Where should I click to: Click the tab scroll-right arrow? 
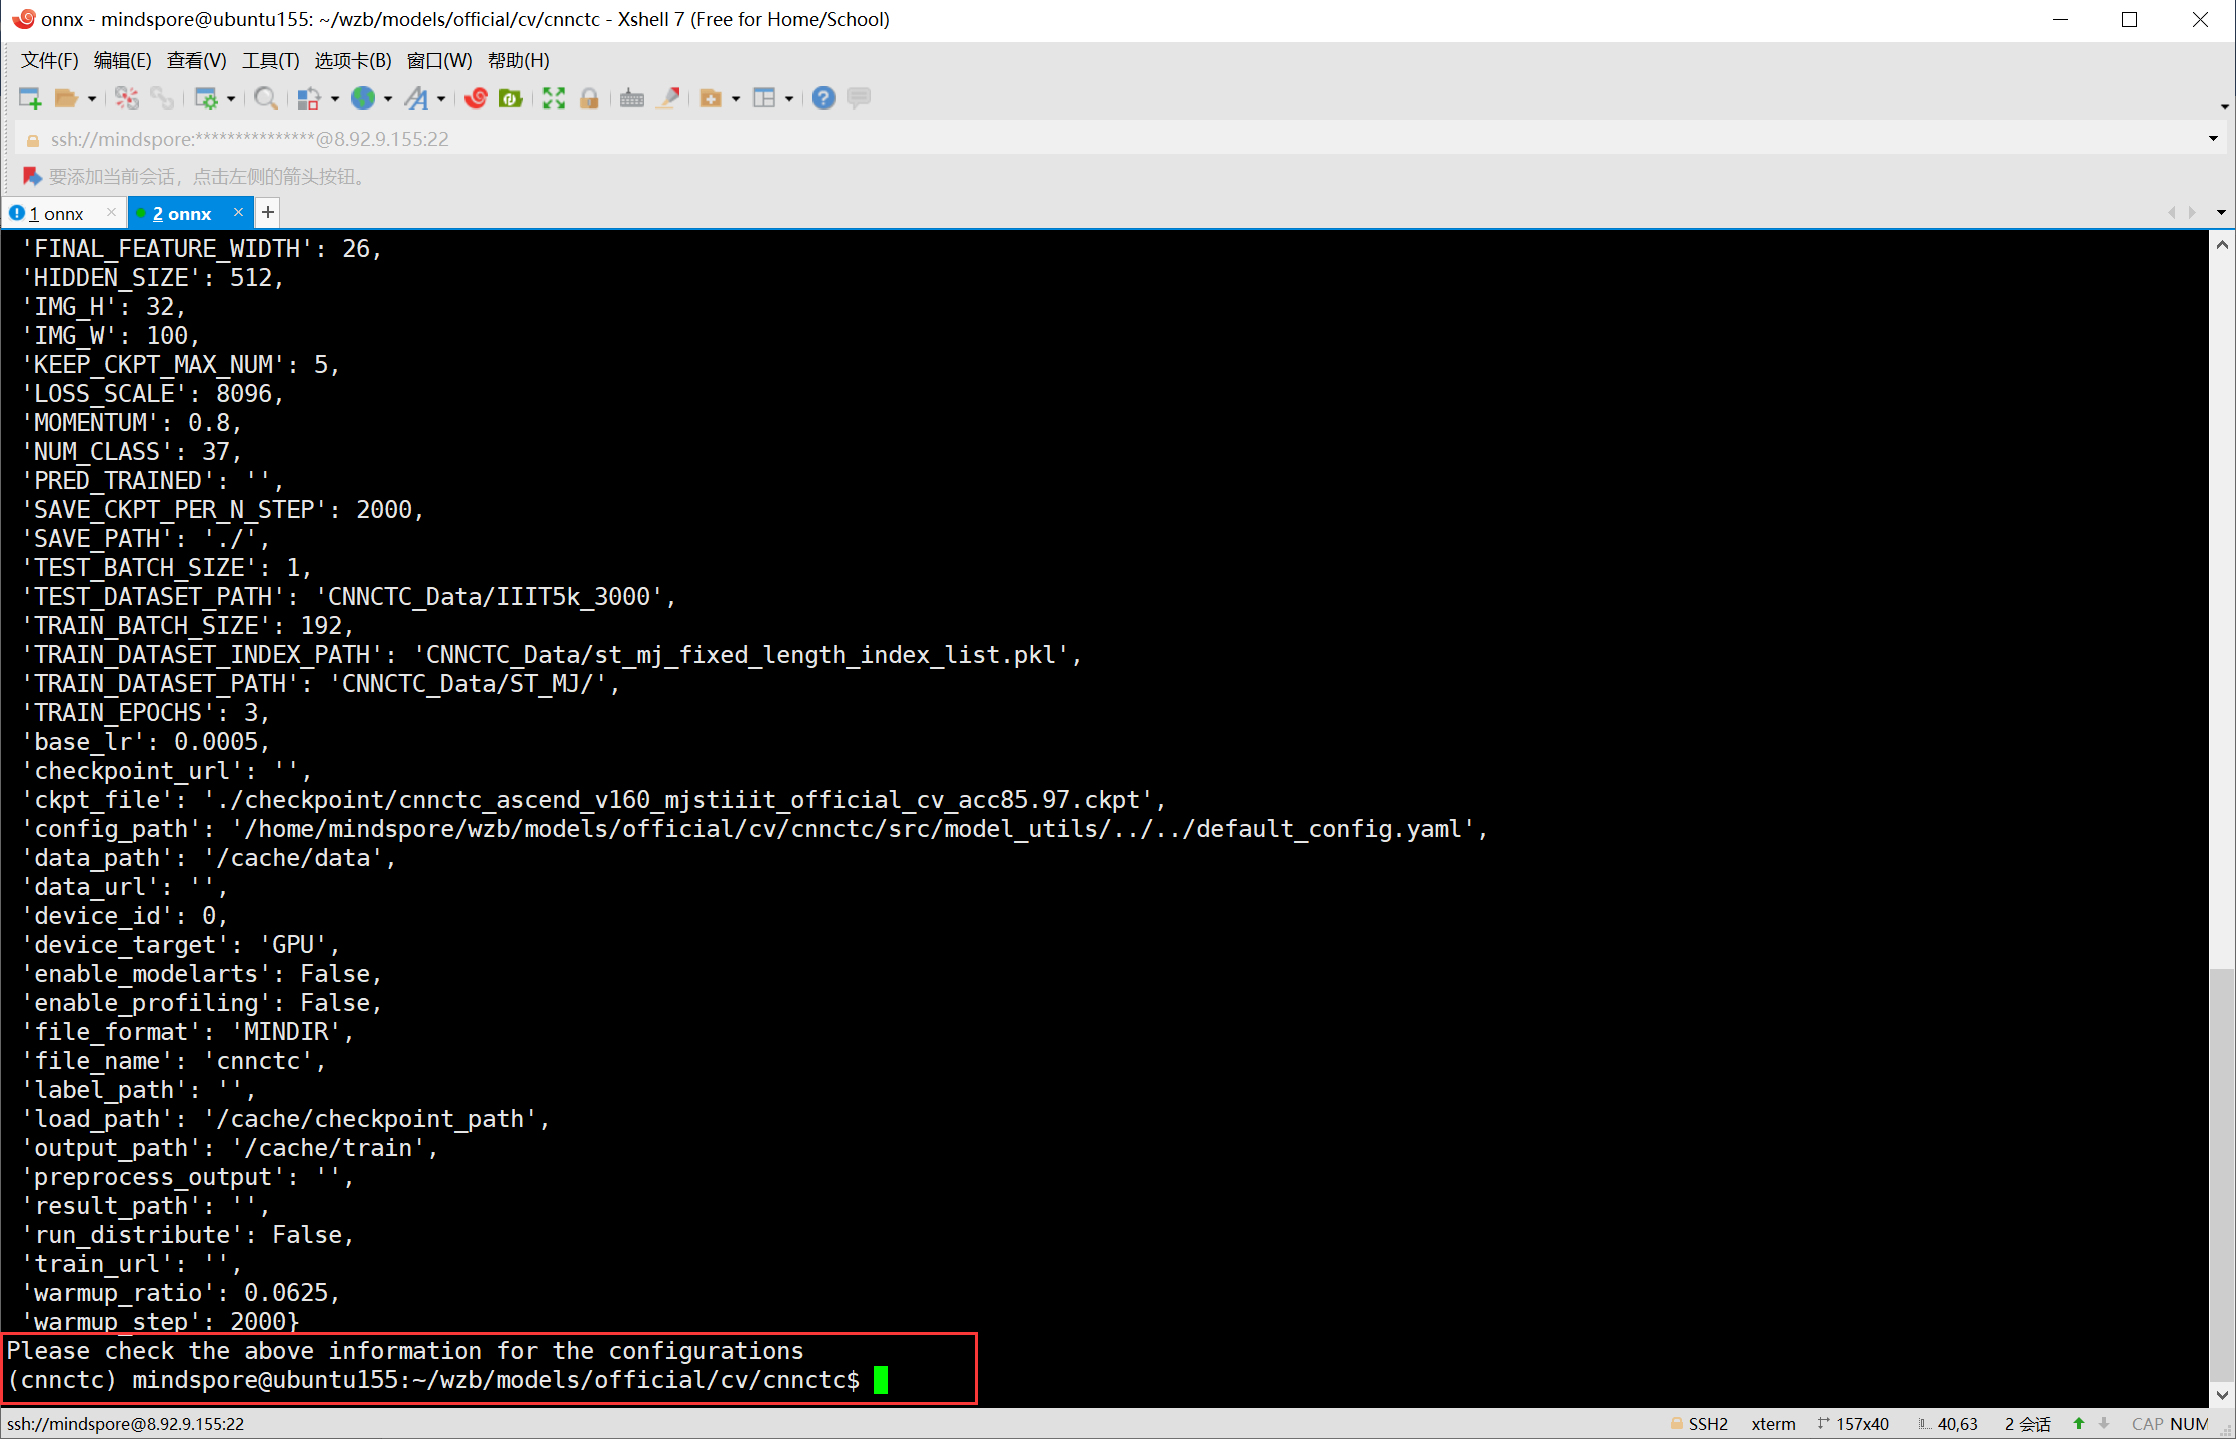pos(2192,213)
